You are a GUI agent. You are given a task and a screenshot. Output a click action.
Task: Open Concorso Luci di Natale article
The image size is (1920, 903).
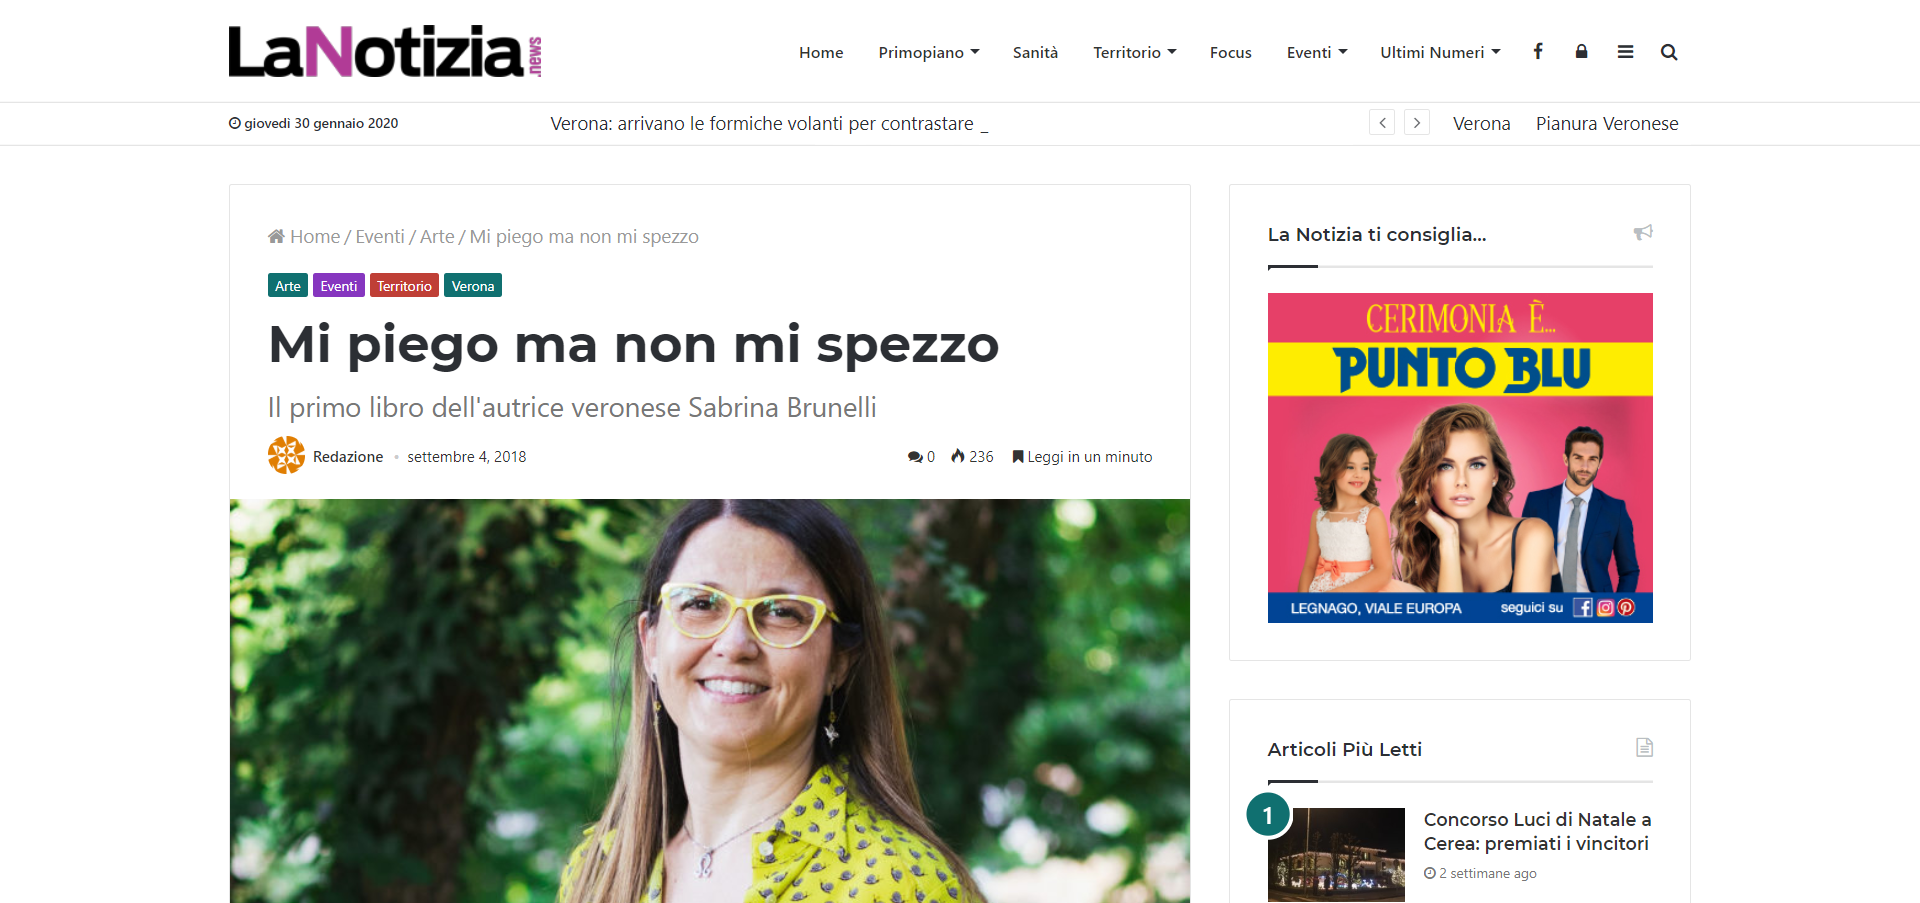pyautogui.click(x=1537, y=831)
